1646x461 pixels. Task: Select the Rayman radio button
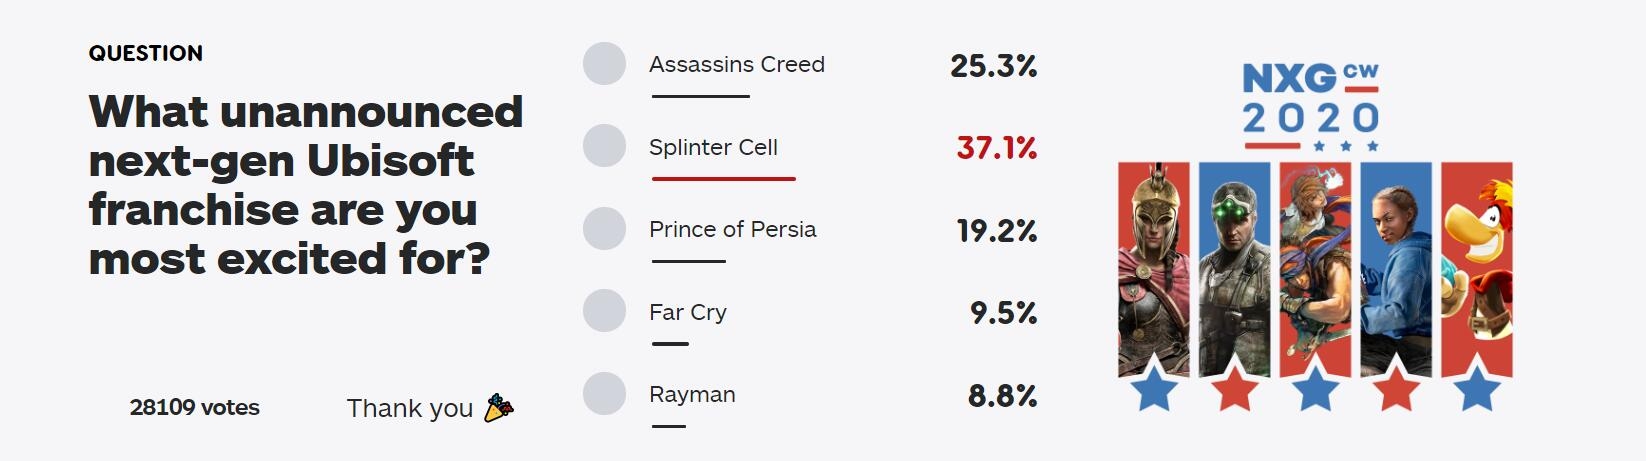pos(604,394)
